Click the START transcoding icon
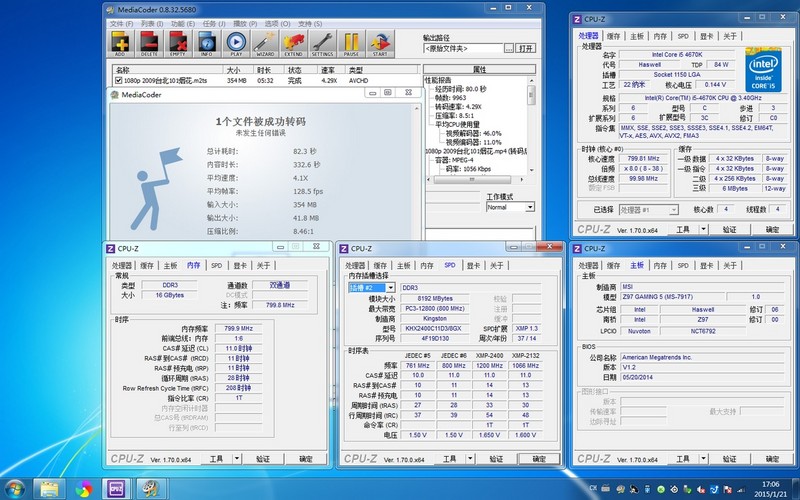The height and width of the screenshot is (500, 800). (380, 44)
